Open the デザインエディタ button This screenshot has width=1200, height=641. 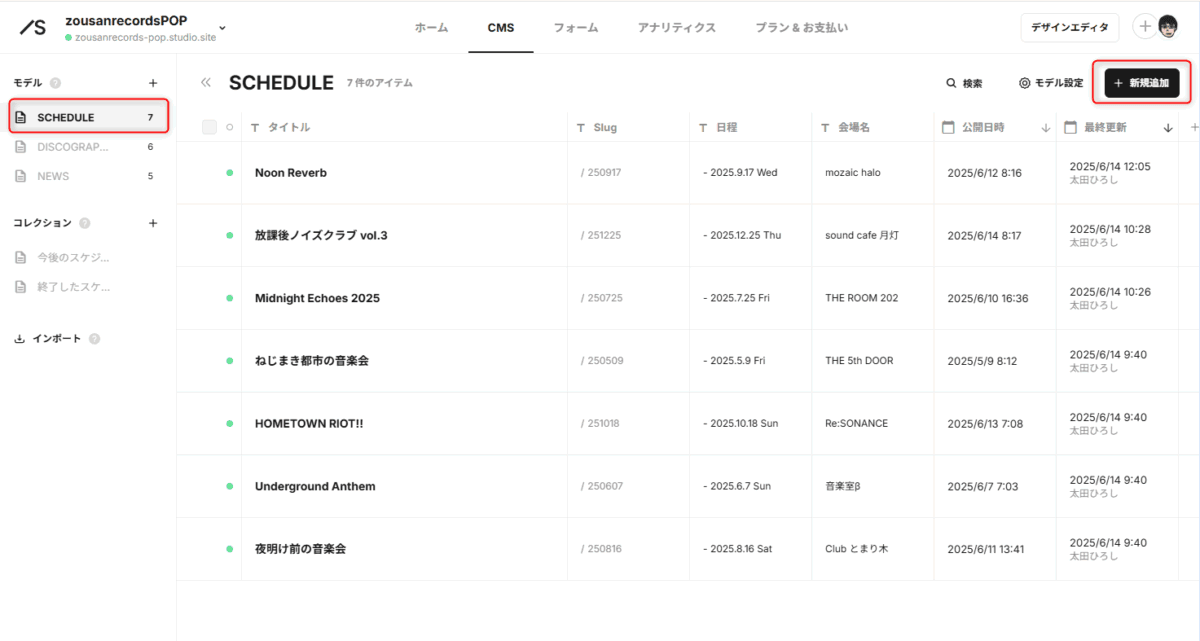(x=1069, y=28)
